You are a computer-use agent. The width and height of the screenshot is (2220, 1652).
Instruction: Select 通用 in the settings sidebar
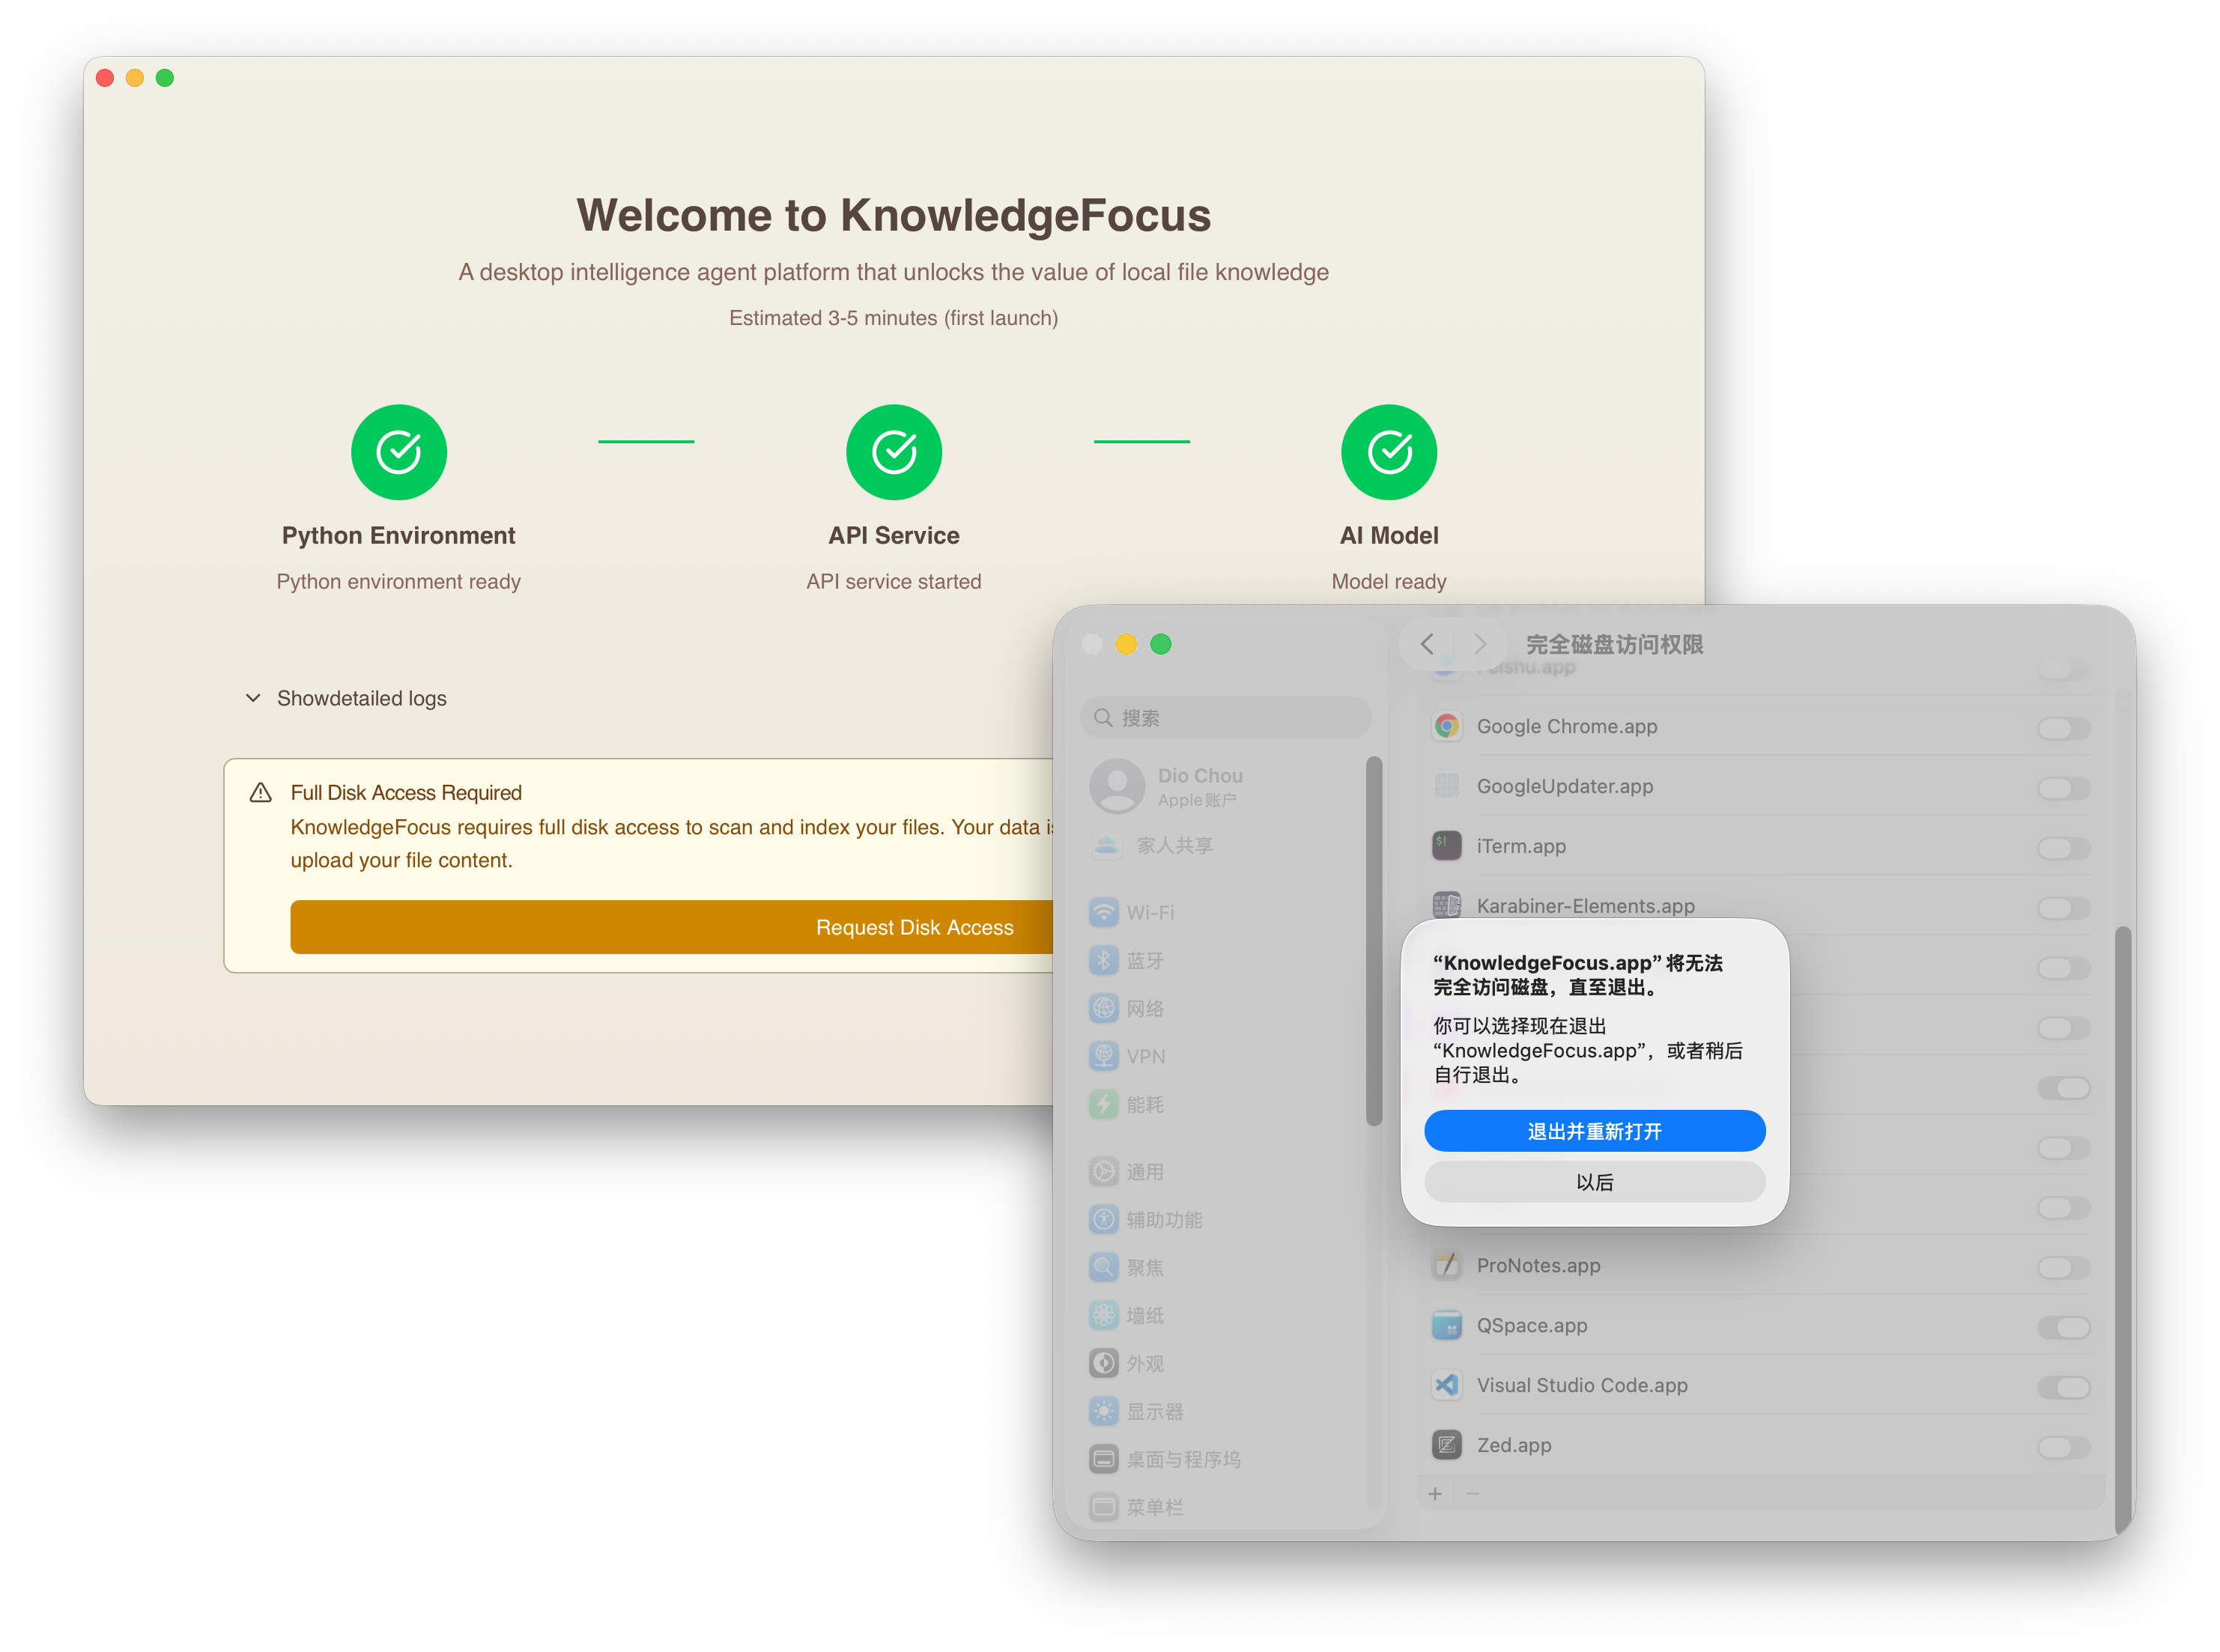(1104, 1171)
